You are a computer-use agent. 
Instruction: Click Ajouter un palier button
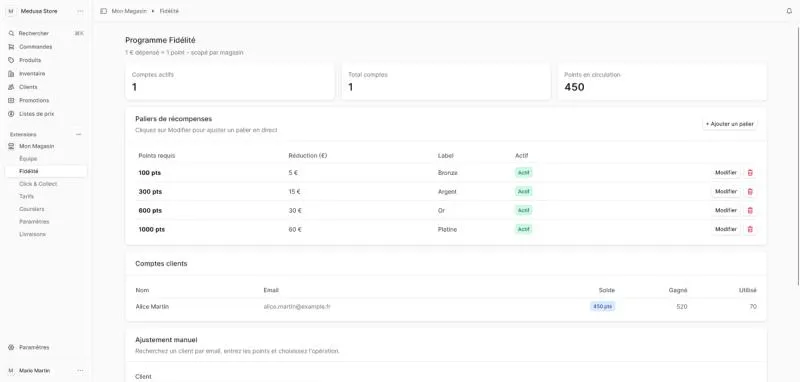coord(730,124)
